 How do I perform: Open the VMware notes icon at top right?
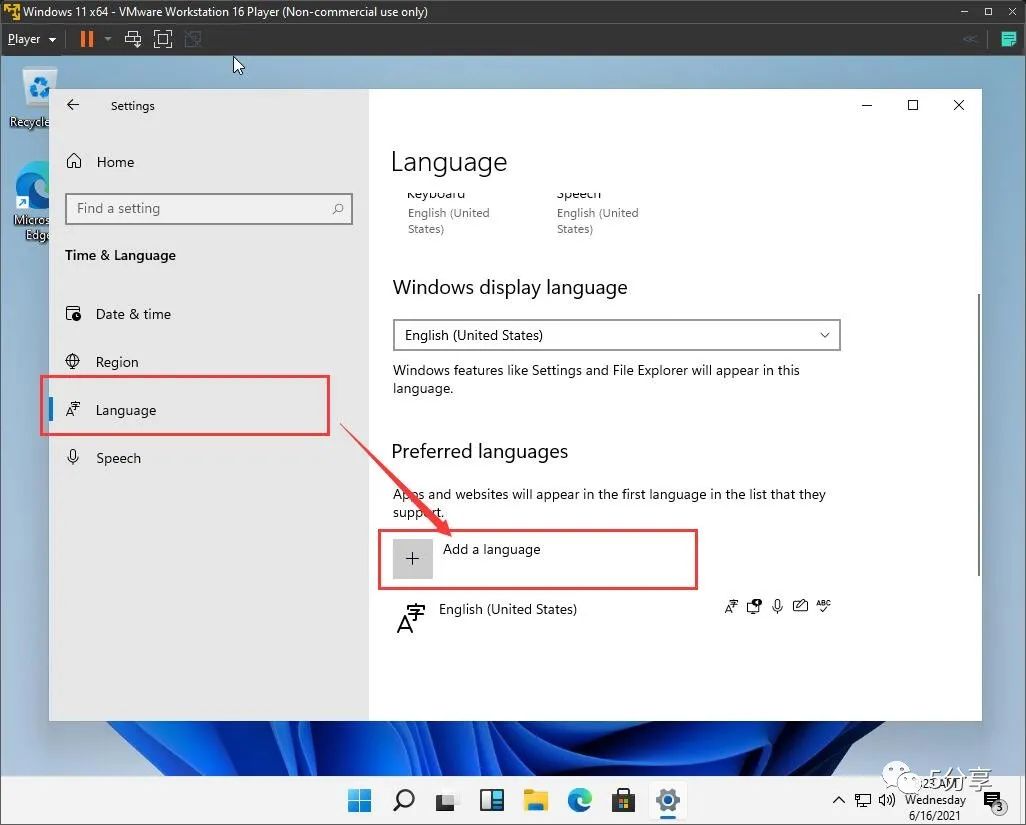(x=1008, y=39)
